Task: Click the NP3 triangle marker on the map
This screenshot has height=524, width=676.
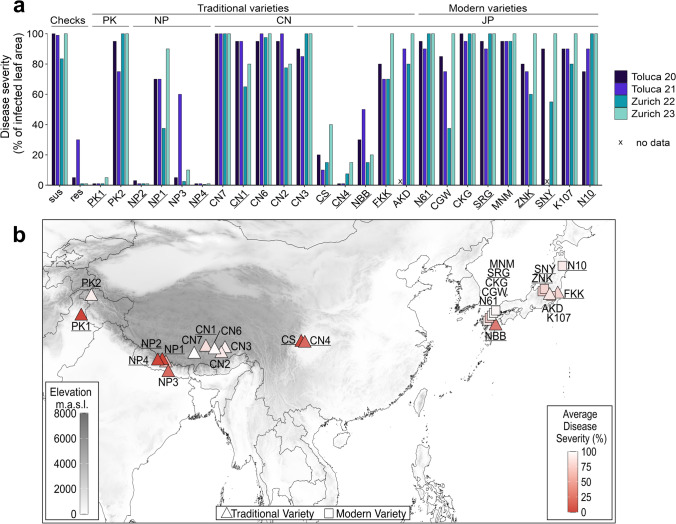Action: tap(168, 370)
